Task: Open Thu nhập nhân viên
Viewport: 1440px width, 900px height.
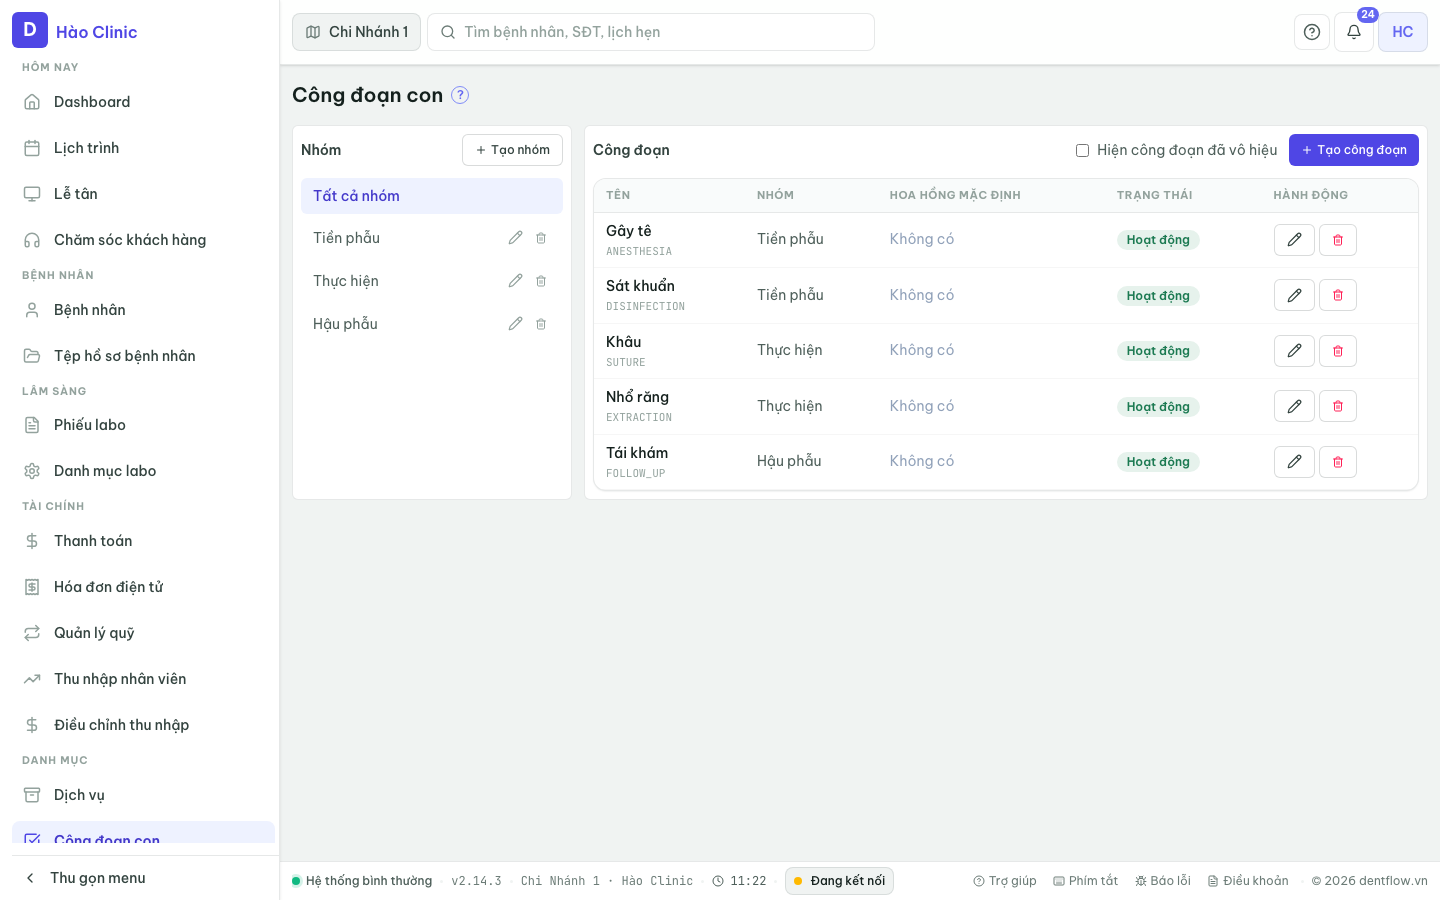Action: [x=143, y=679]
